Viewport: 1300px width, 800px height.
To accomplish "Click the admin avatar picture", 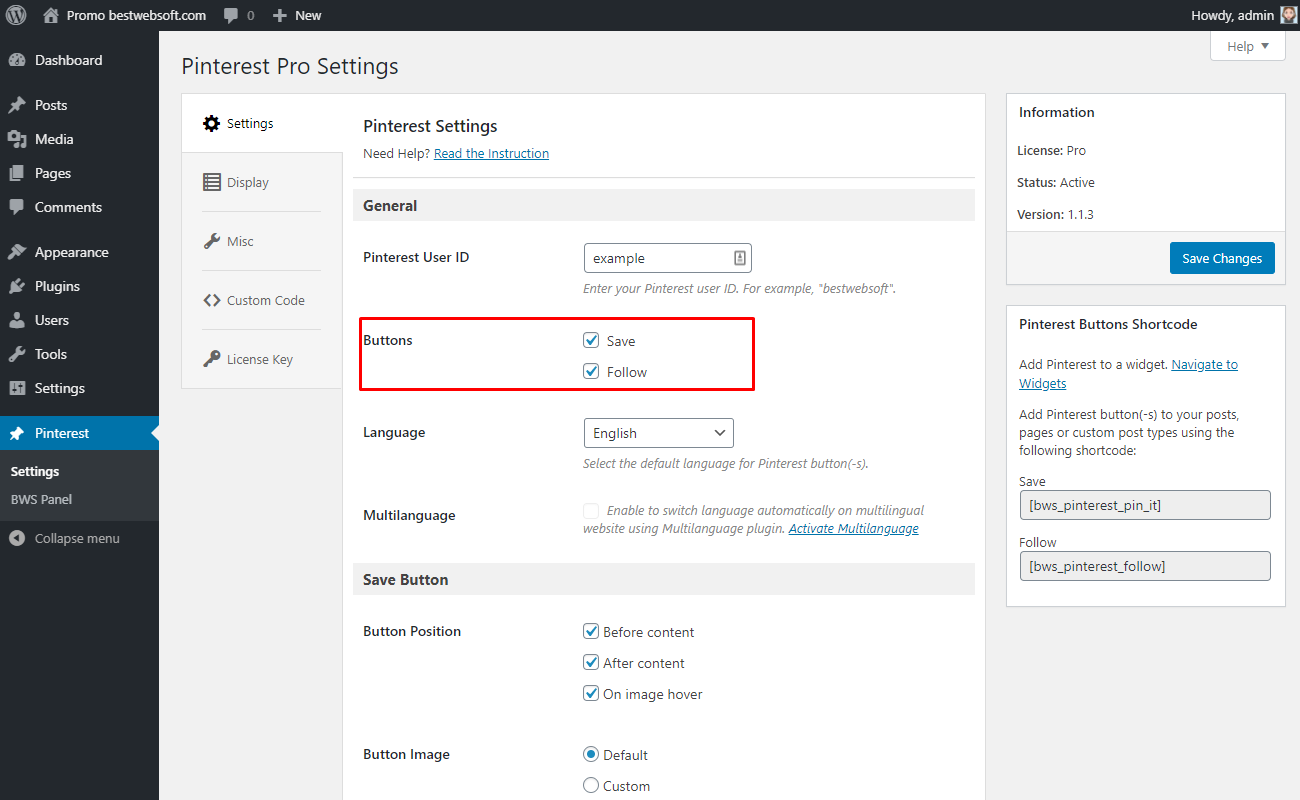I will pyautogui.click(x=1289, y=15).
